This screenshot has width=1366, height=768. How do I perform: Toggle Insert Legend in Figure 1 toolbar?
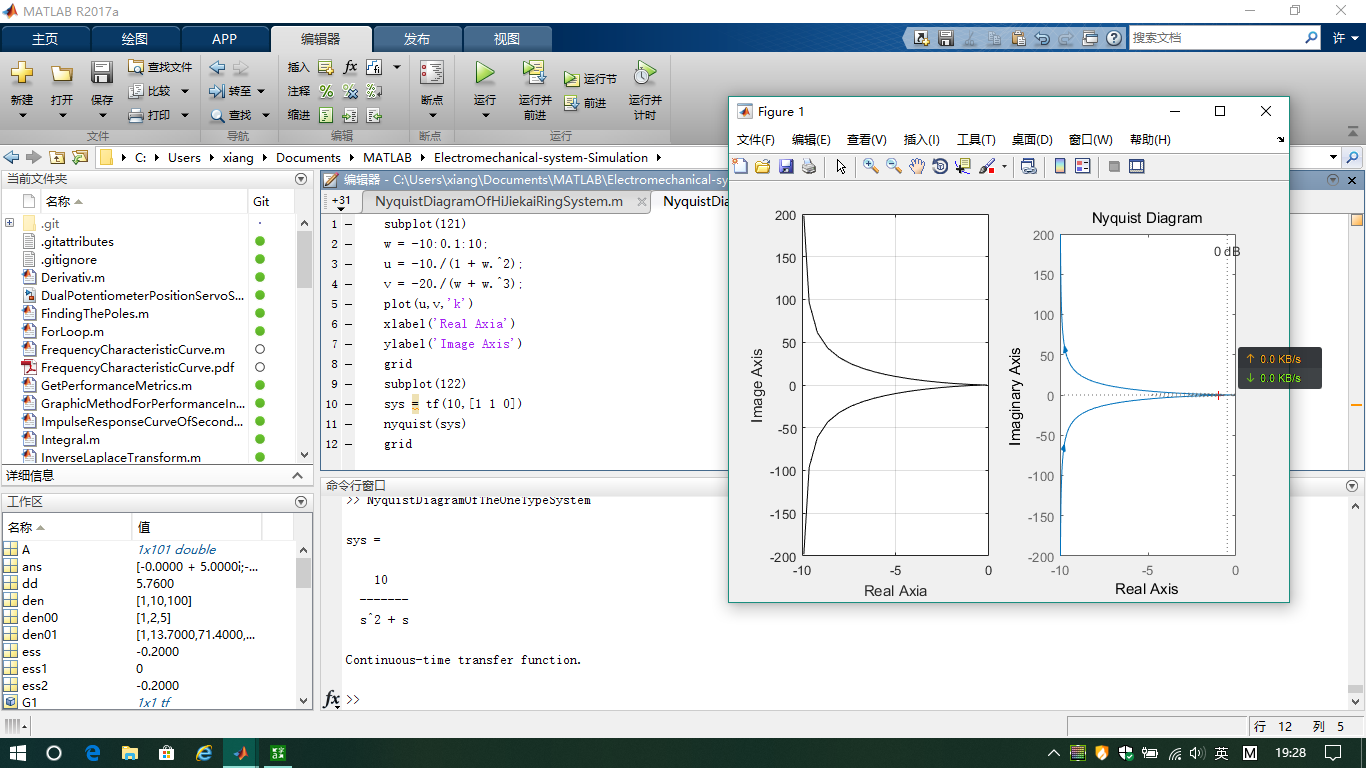[x=1083, y=167]
